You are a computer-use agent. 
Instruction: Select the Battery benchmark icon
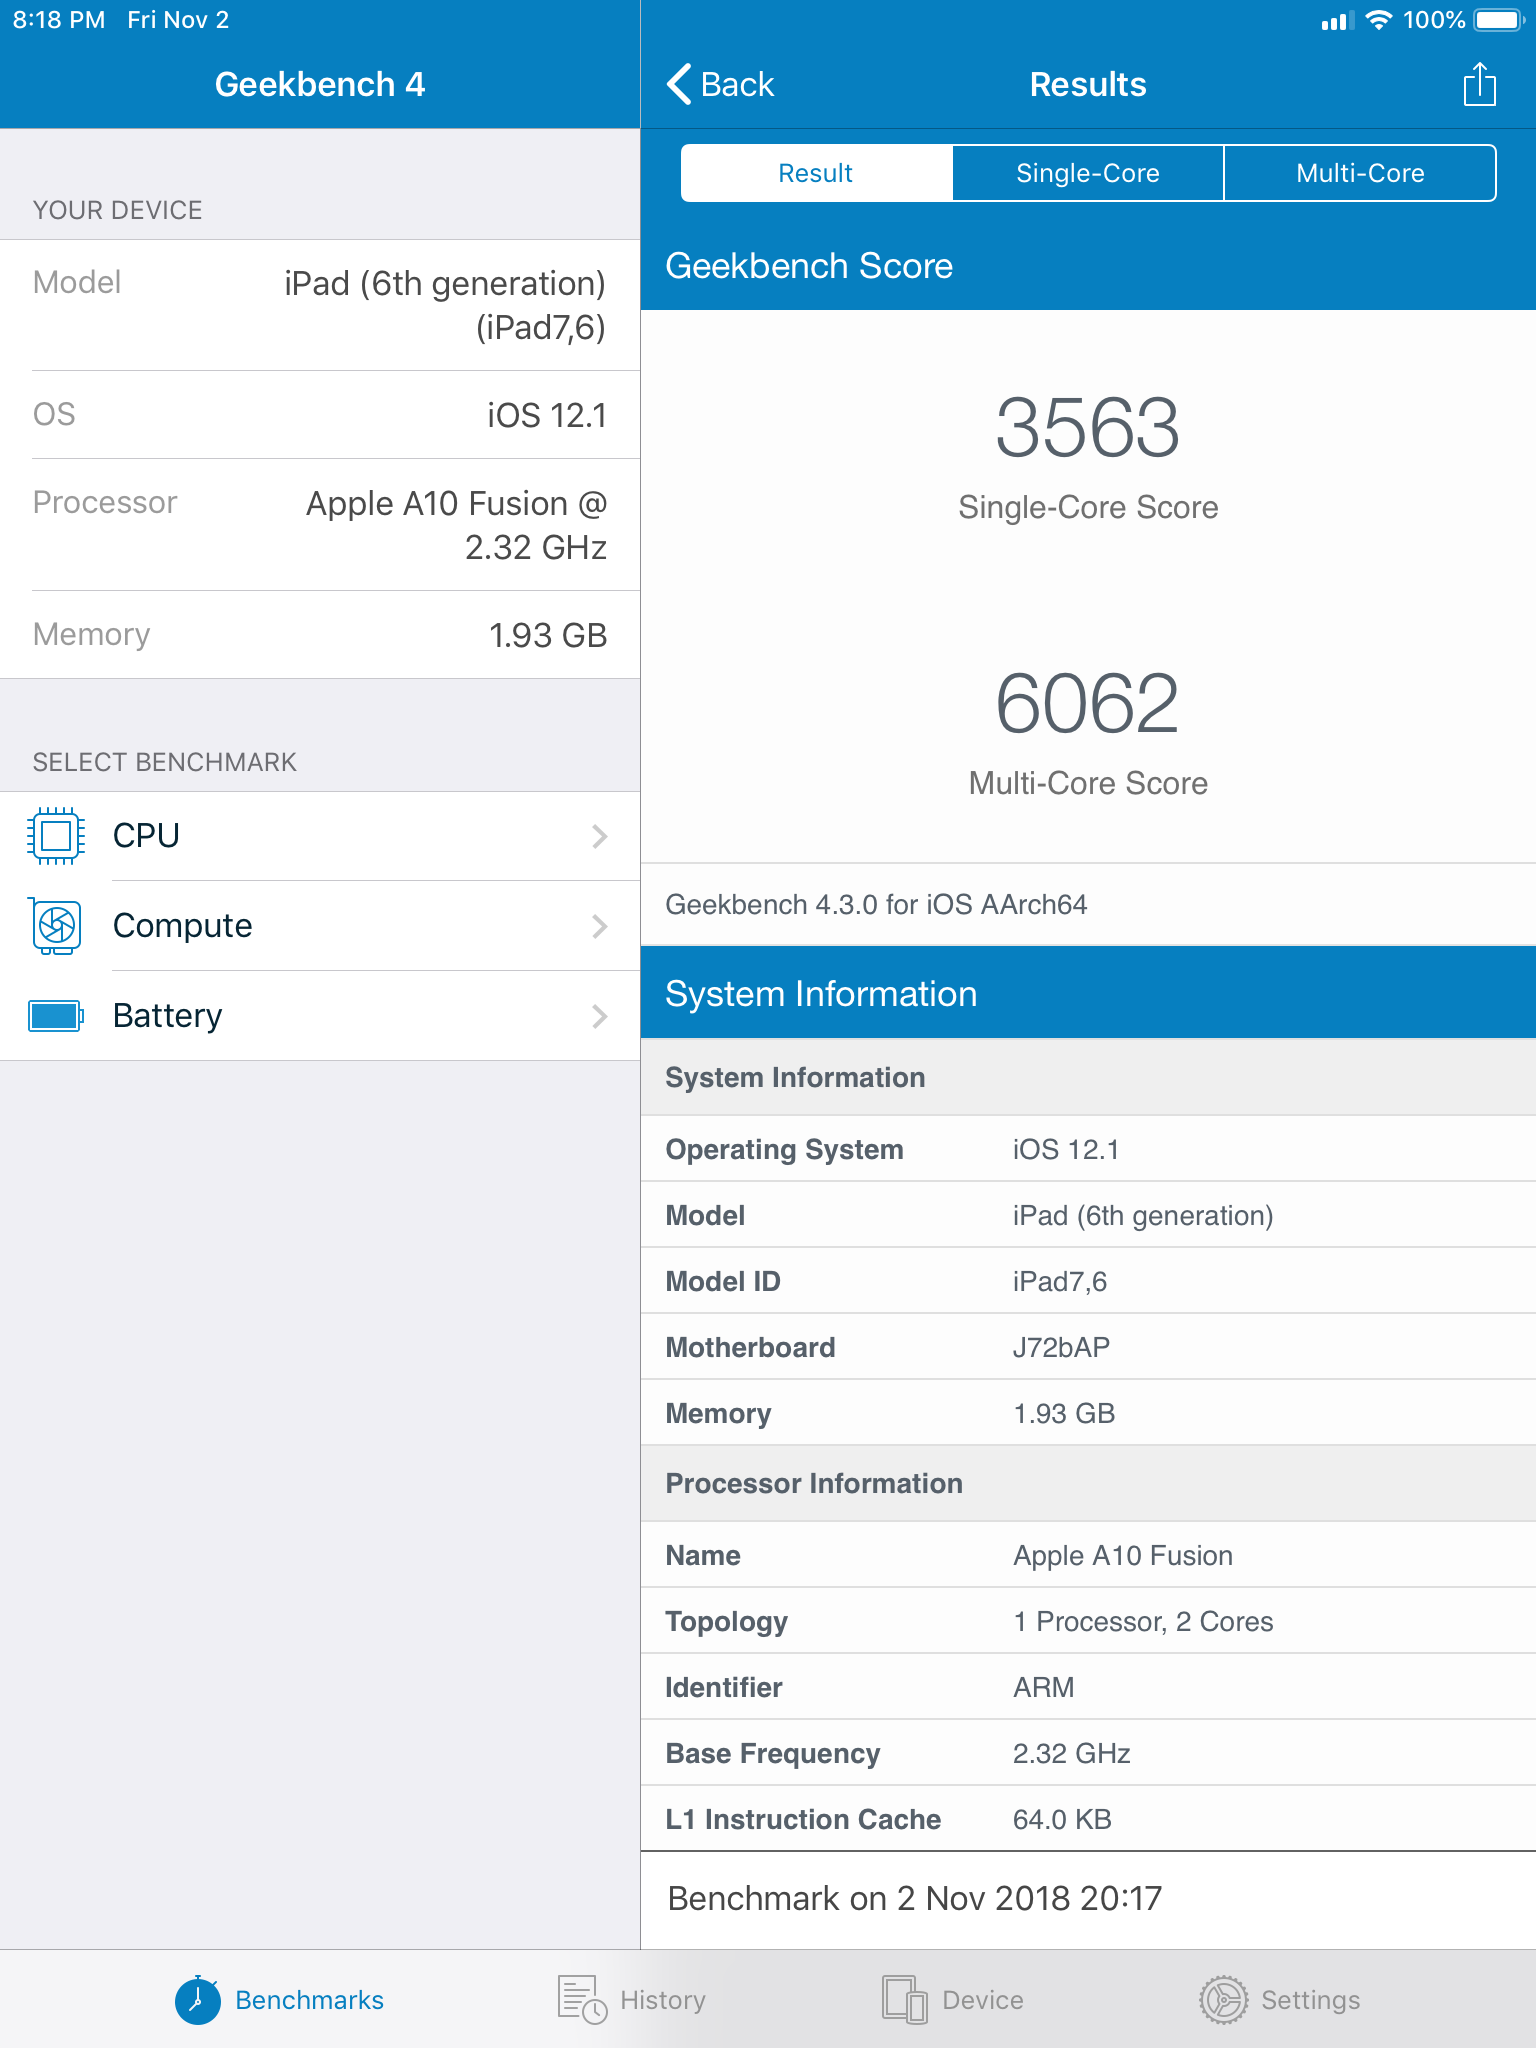click(x=56, y=1015)
